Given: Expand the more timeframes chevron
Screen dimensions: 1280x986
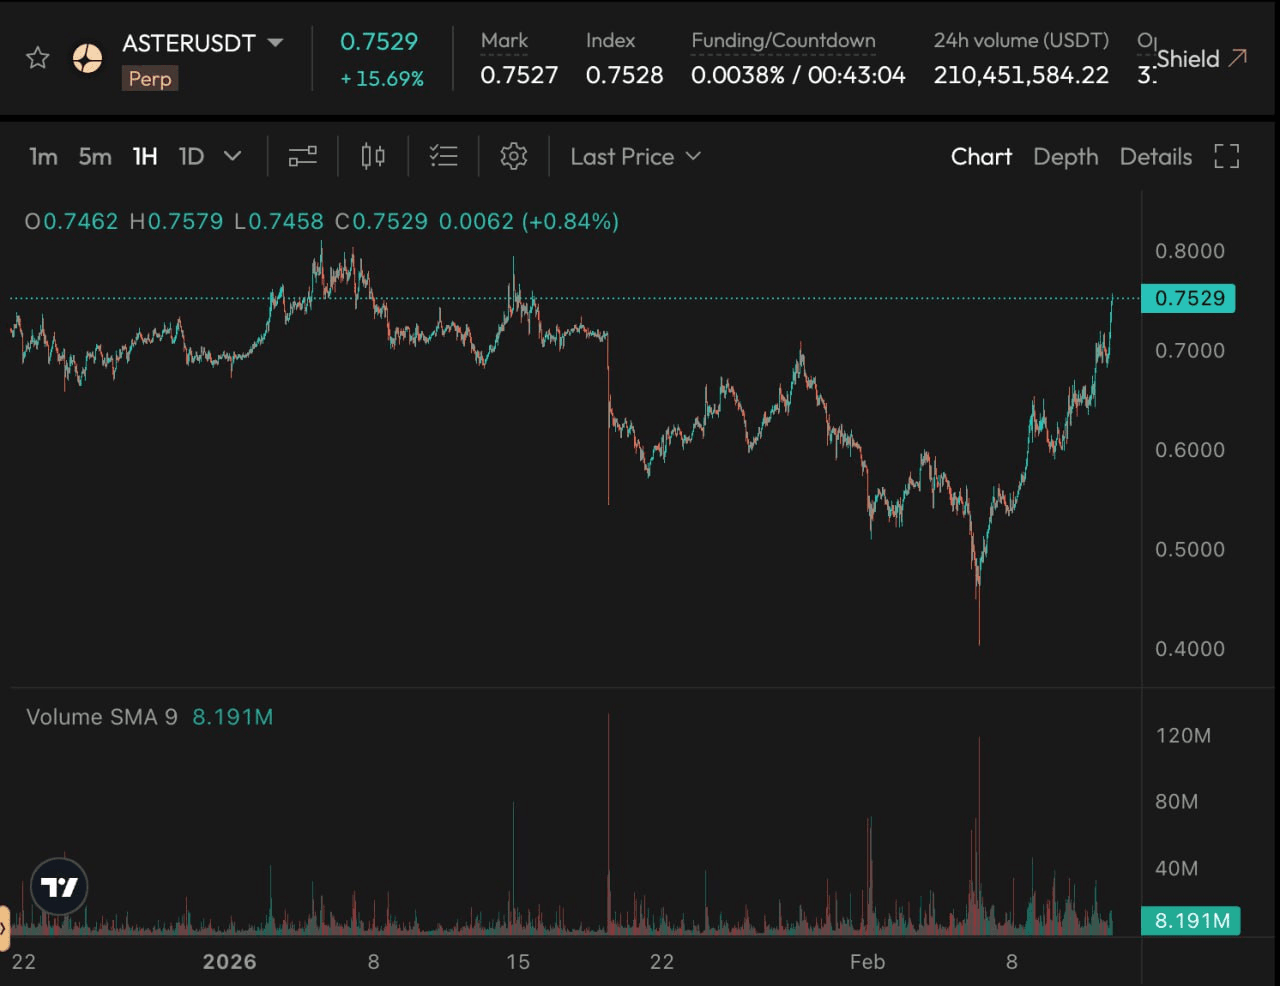Looking at the screenshot, I should tap(232, 157).
